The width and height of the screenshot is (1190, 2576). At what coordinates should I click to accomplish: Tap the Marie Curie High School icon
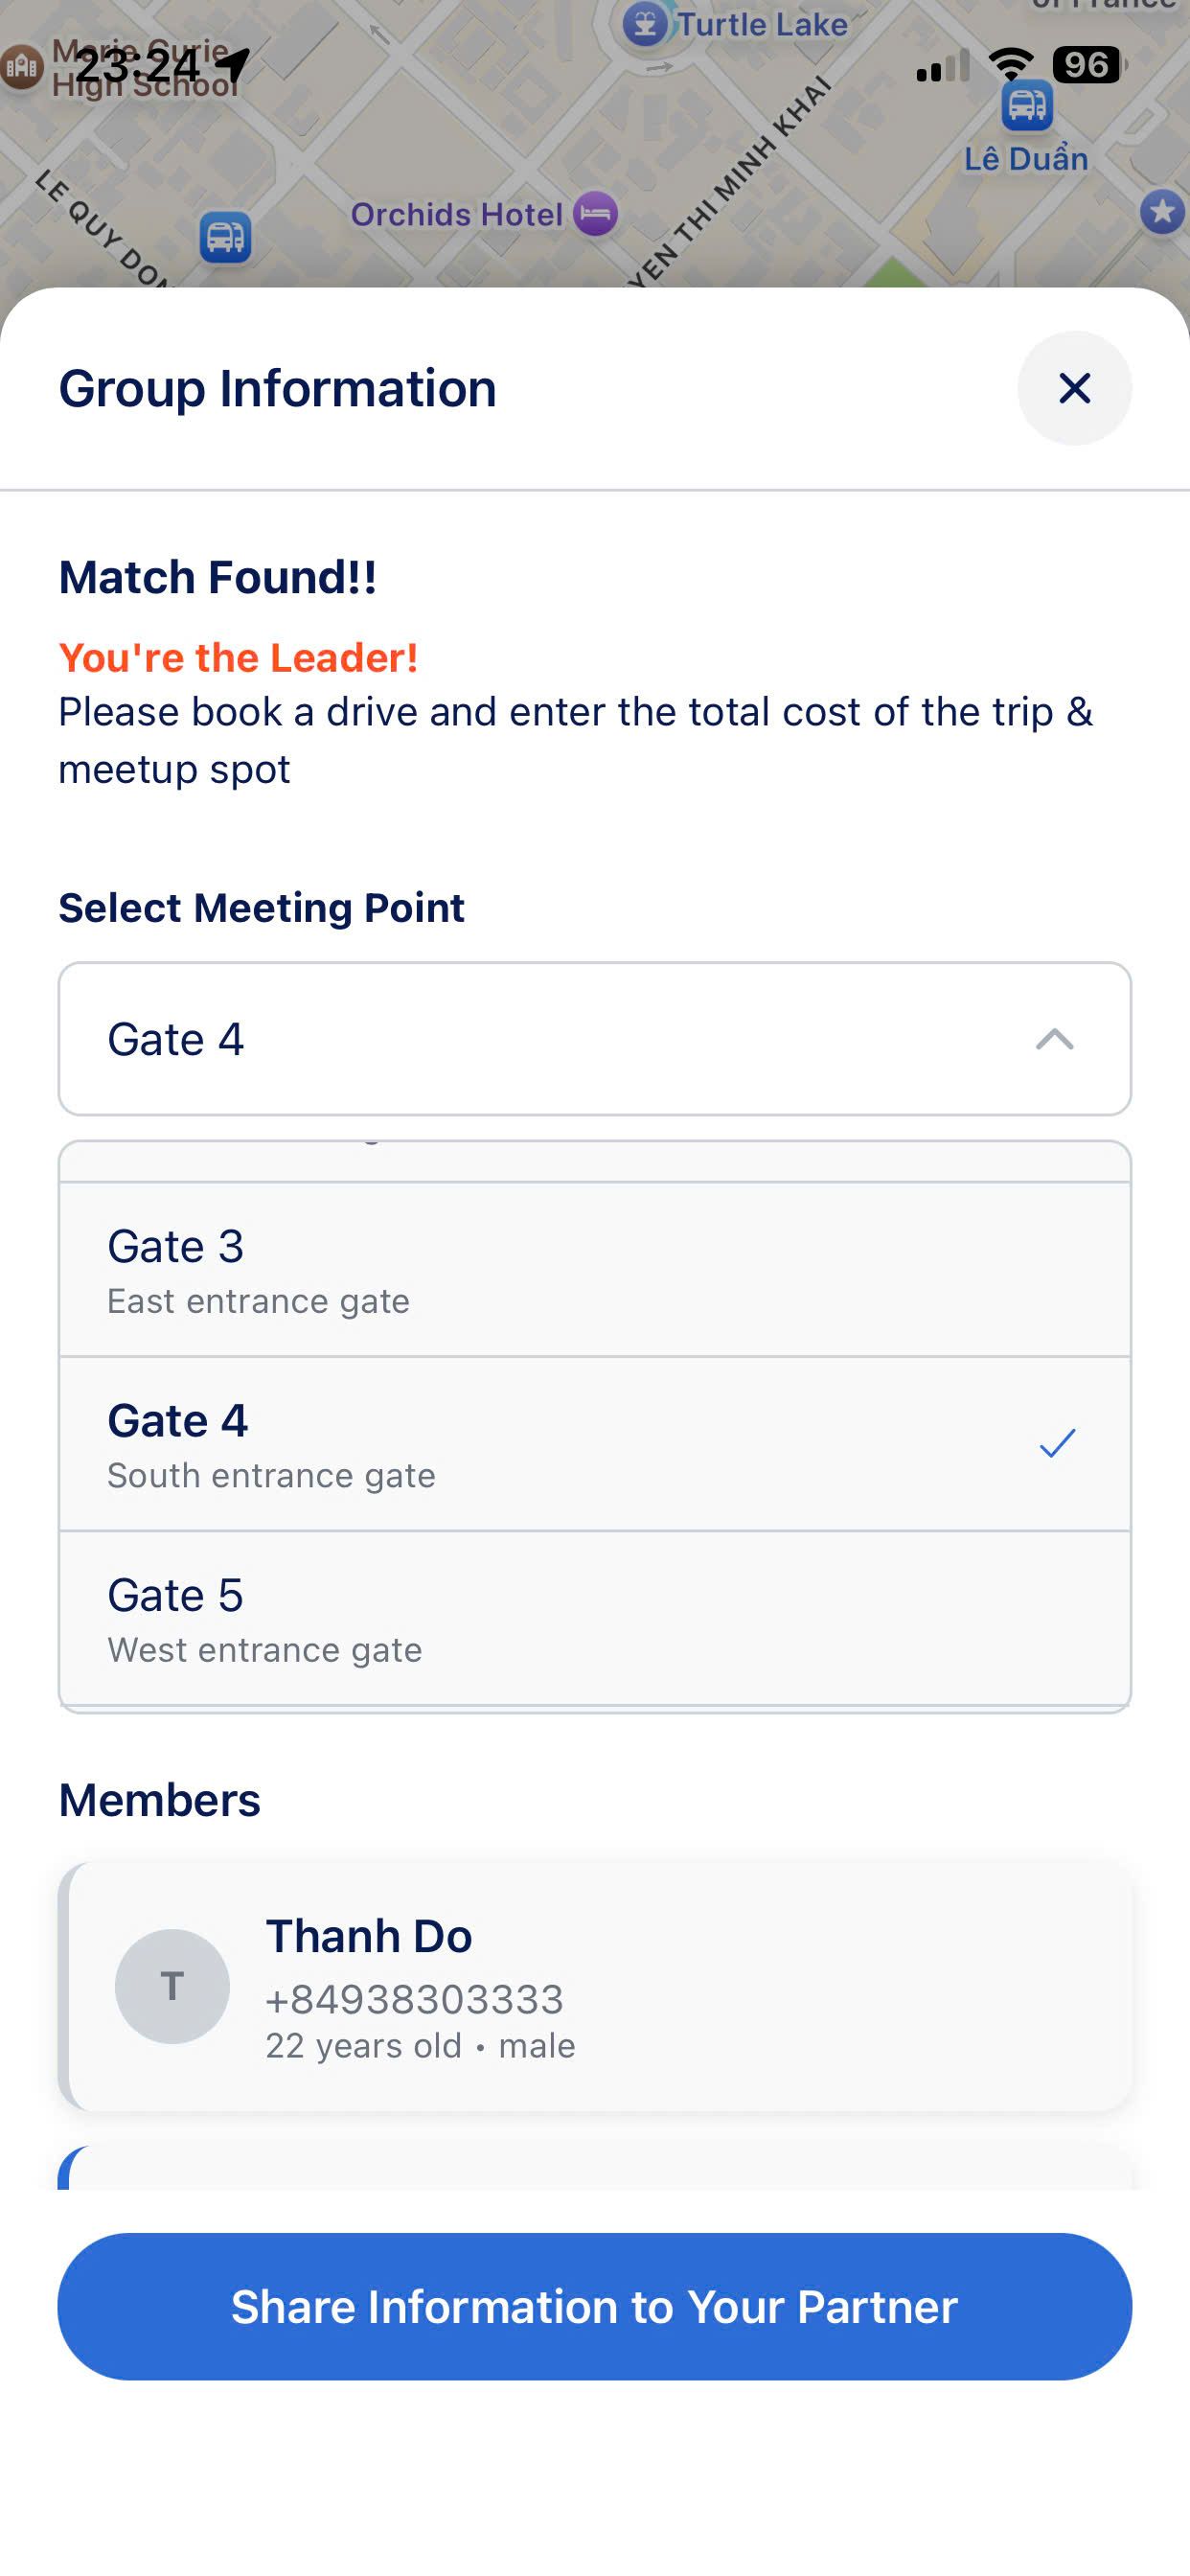(x=21, y=67)
